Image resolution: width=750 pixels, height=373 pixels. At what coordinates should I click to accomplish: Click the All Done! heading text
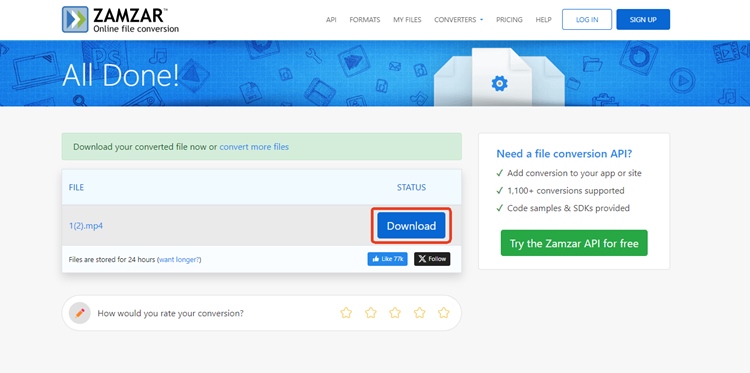(121, 75)
